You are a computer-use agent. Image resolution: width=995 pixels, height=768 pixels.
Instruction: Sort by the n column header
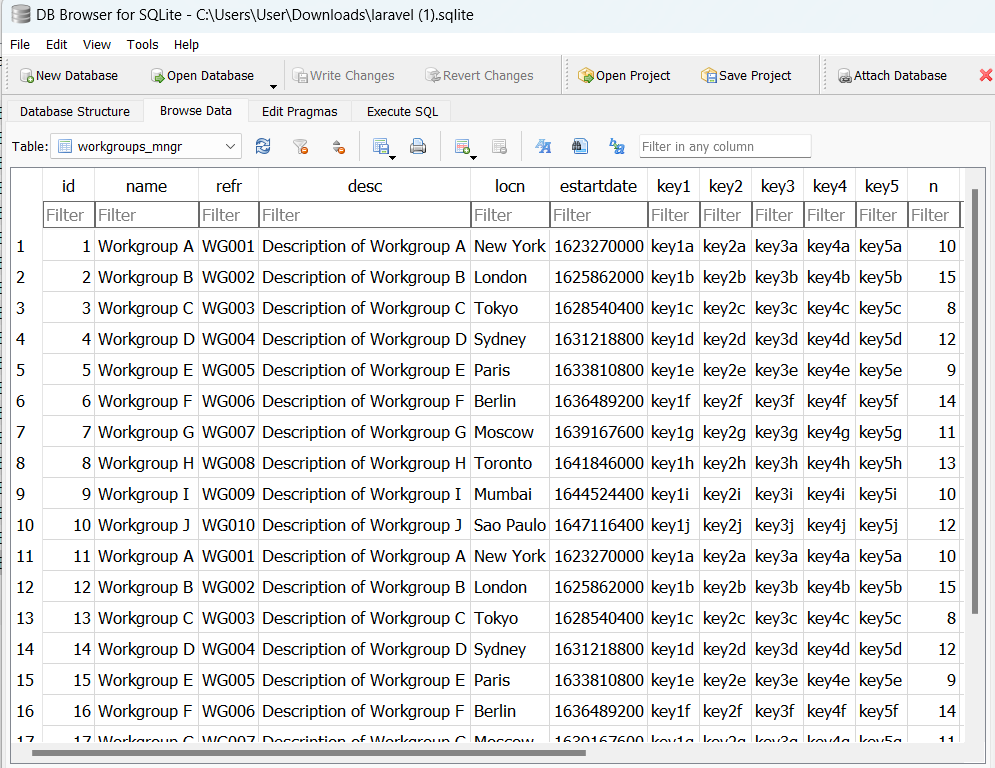pos(933,186)
